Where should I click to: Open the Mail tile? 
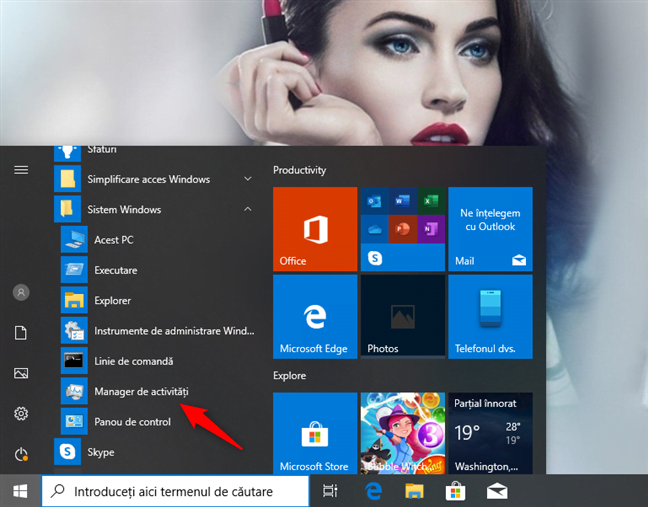490,229
